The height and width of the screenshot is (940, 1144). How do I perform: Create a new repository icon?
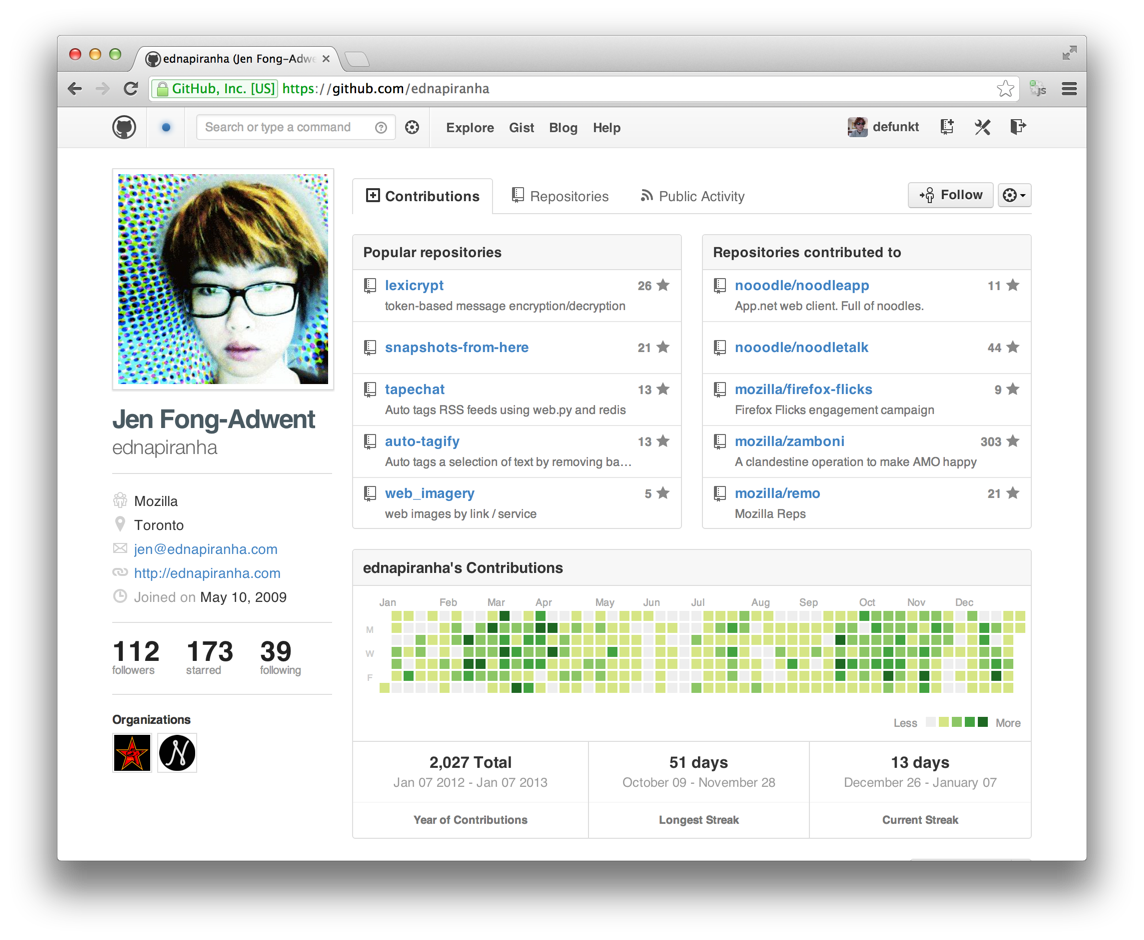(x=947, y=127)
